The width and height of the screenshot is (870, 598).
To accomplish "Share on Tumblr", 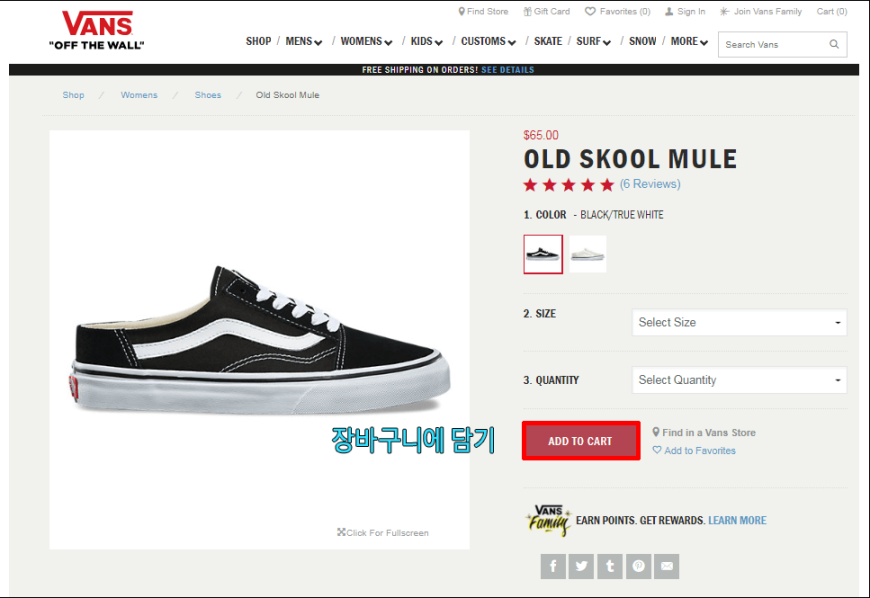I will coord(610,566).
